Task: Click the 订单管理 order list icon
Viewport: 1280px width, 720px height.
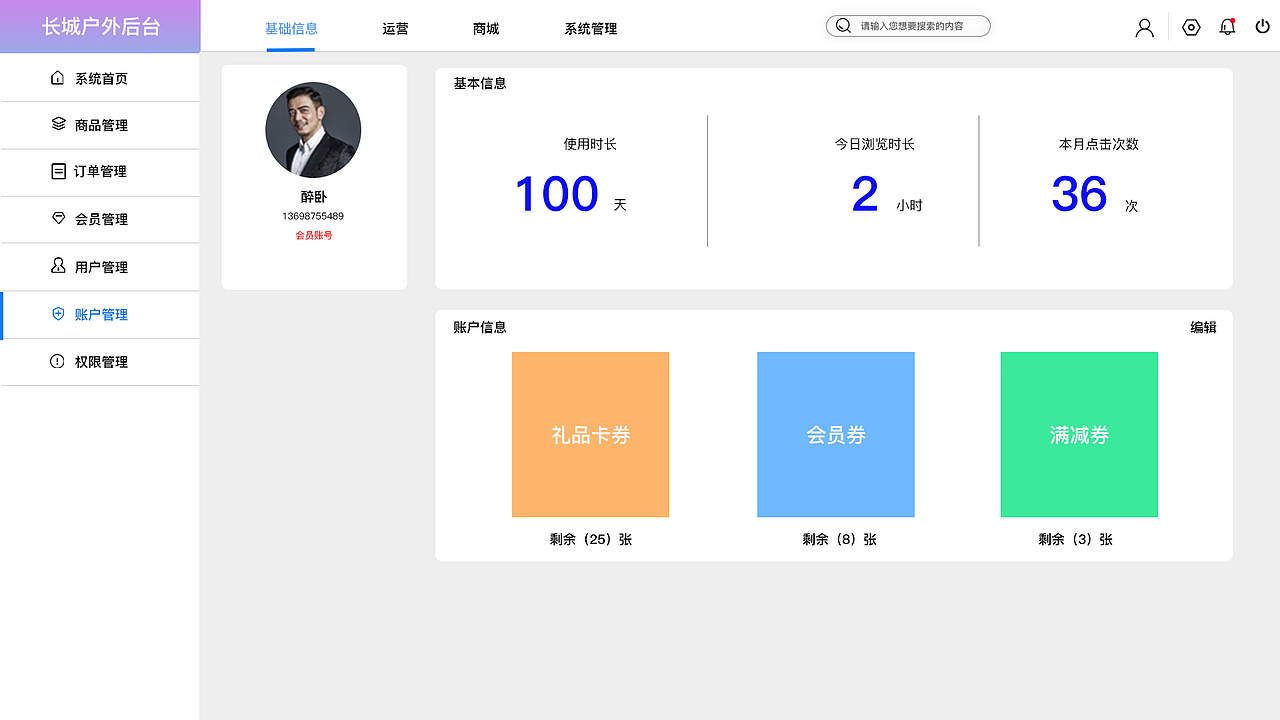Action: point(58,171)
